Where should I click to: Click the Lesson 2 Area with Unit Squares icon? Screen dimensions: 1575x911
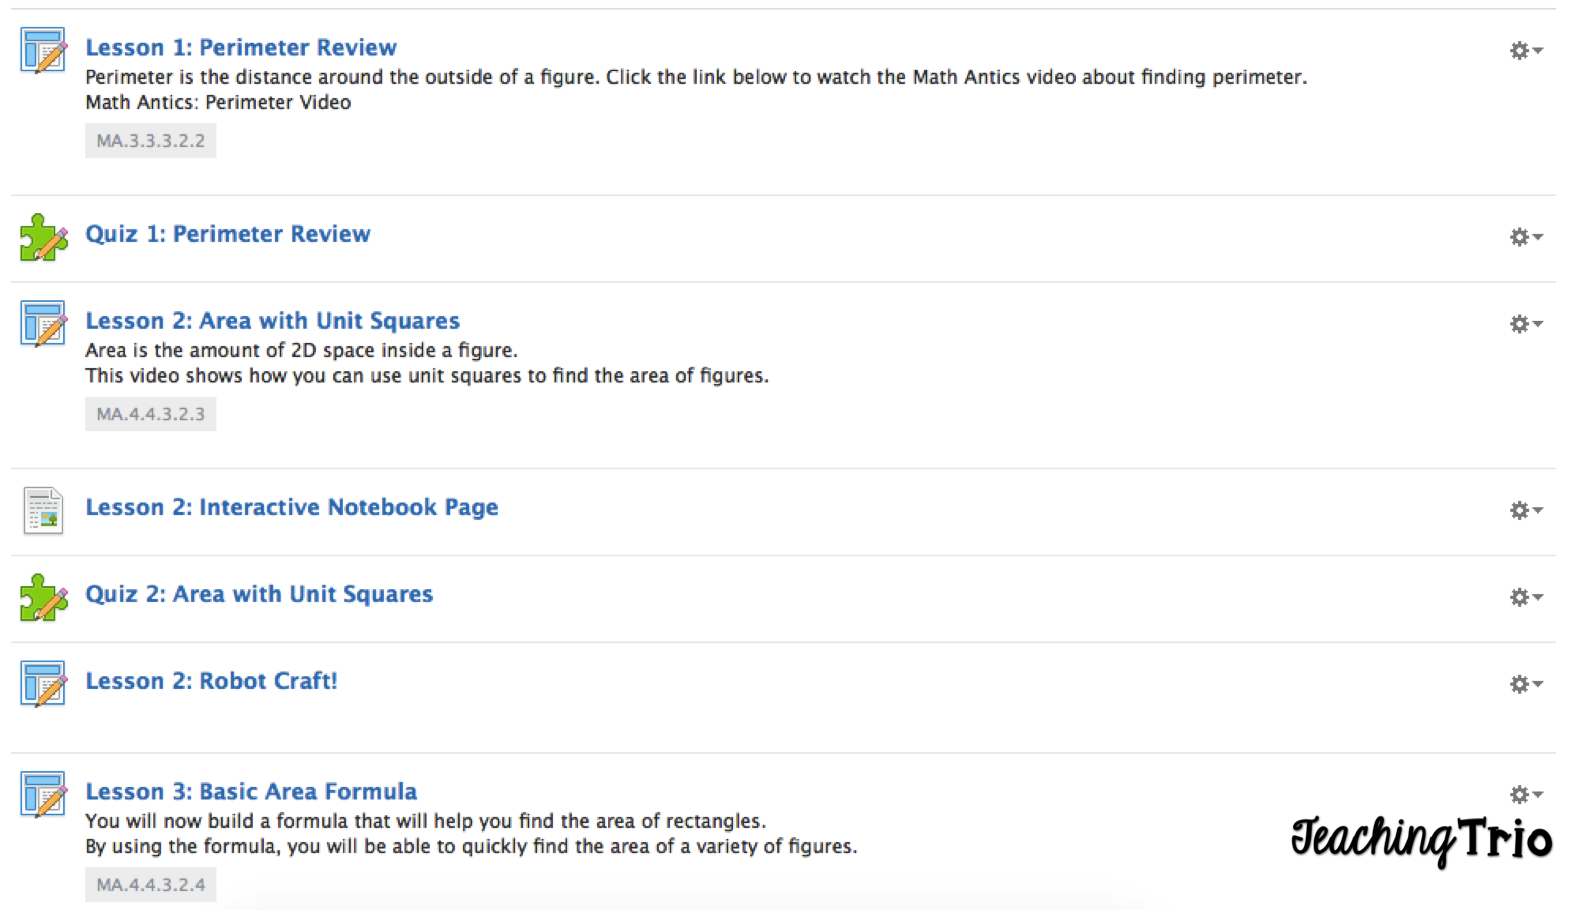pos(43,323)
